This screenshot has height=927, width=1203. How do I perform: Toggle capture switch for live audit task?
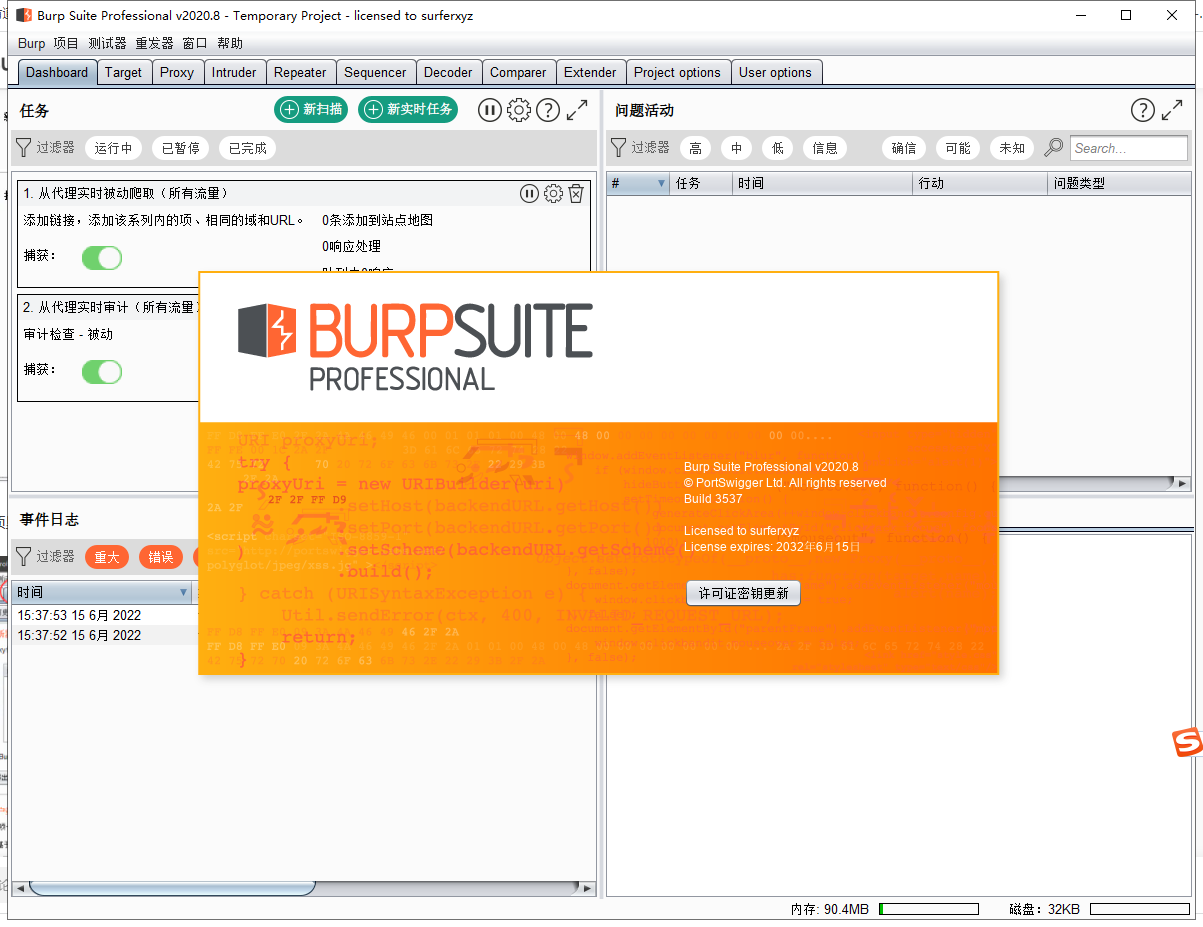coord(101,372)
